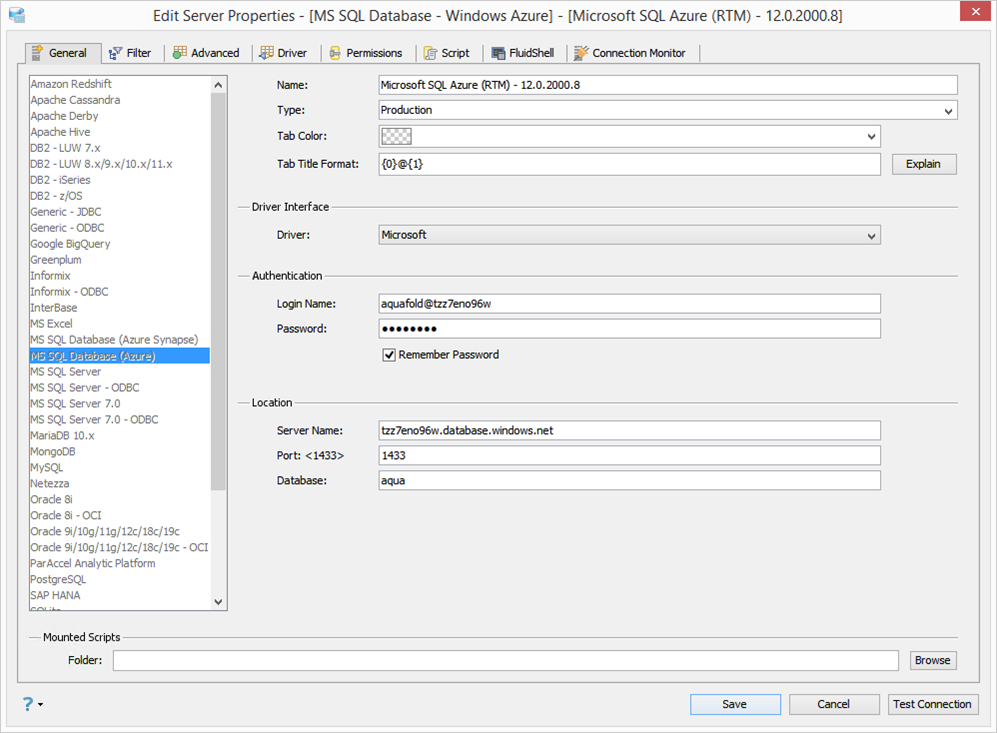Expand the Driver dropdown showing Microsoft
The image size is (997, 733).
pos(871,235)
